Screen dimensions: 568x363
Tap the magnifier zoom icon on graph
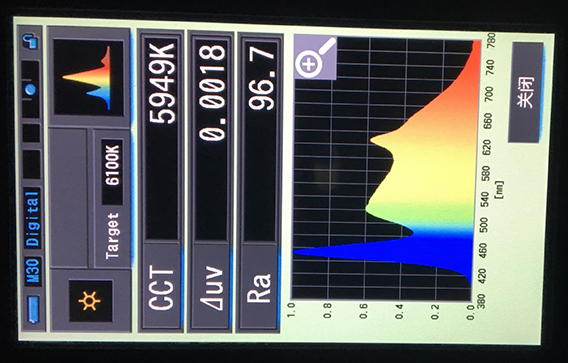(315, 57)
